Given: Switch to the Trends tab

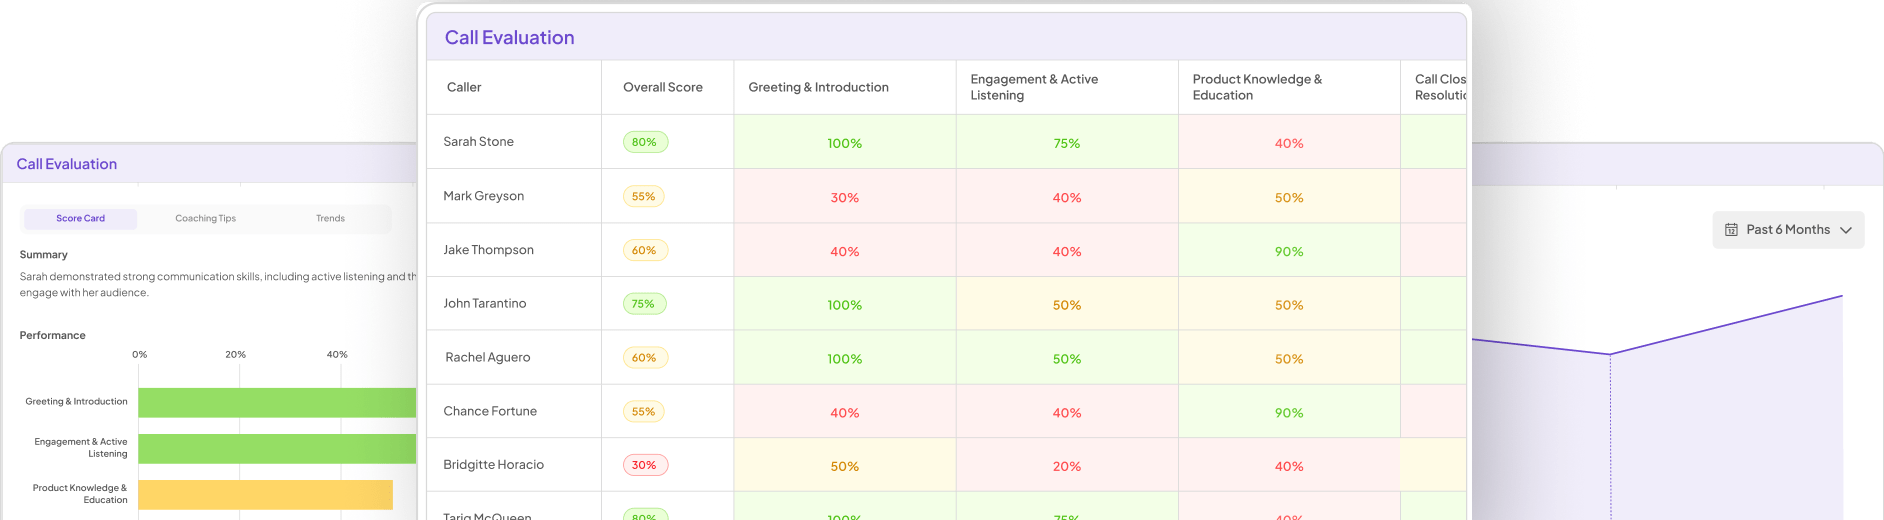Looking at the screenshot, I should pos(330,218).
